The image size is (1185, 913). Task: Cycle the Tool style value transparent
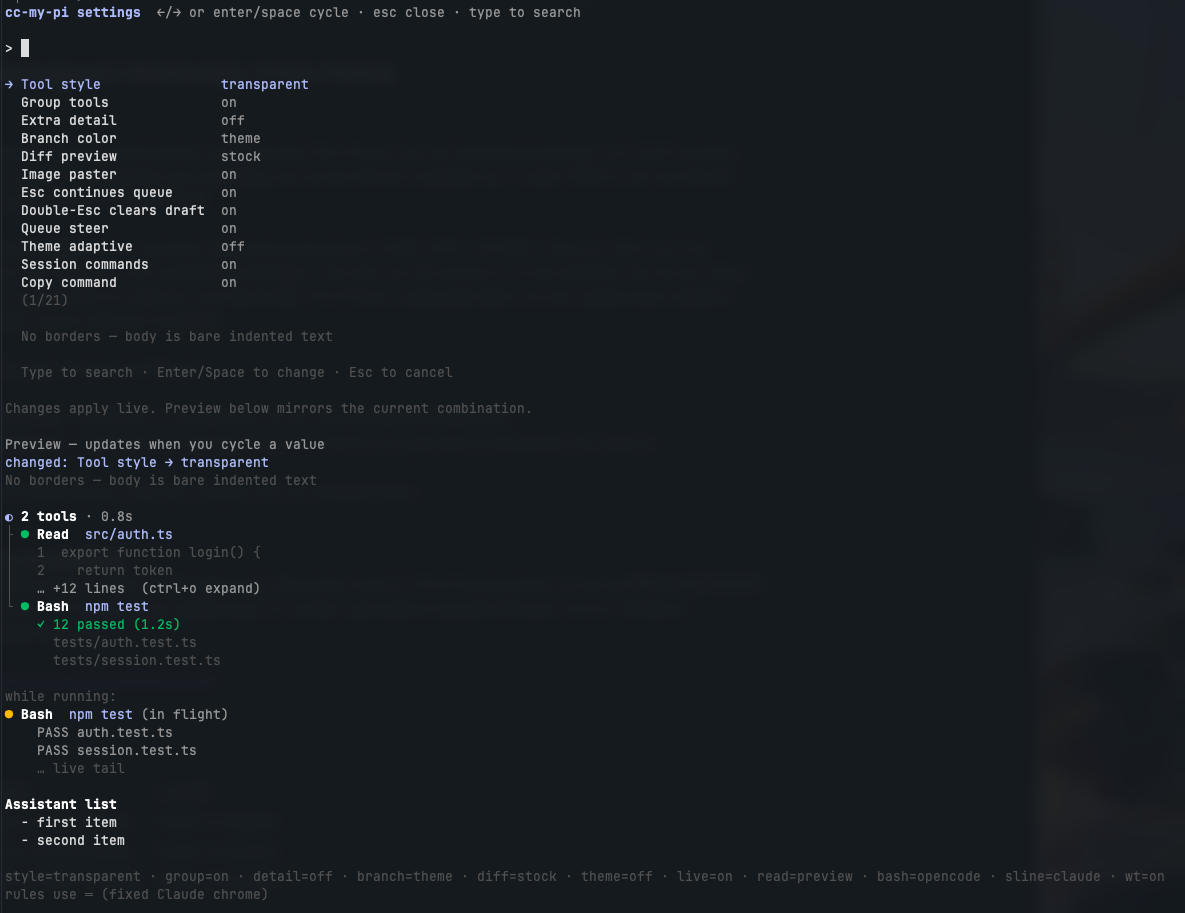tap(265, 85)
